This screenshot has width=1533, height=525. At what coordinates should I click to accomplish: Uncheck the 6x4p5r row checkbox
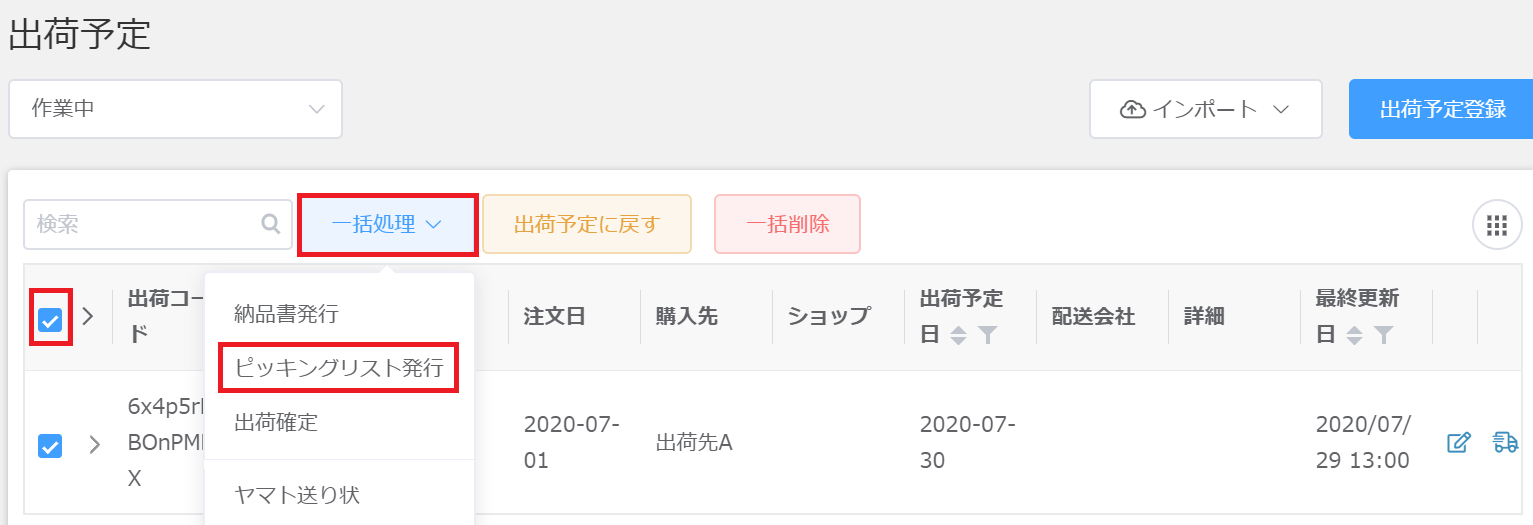click(50, 445)
